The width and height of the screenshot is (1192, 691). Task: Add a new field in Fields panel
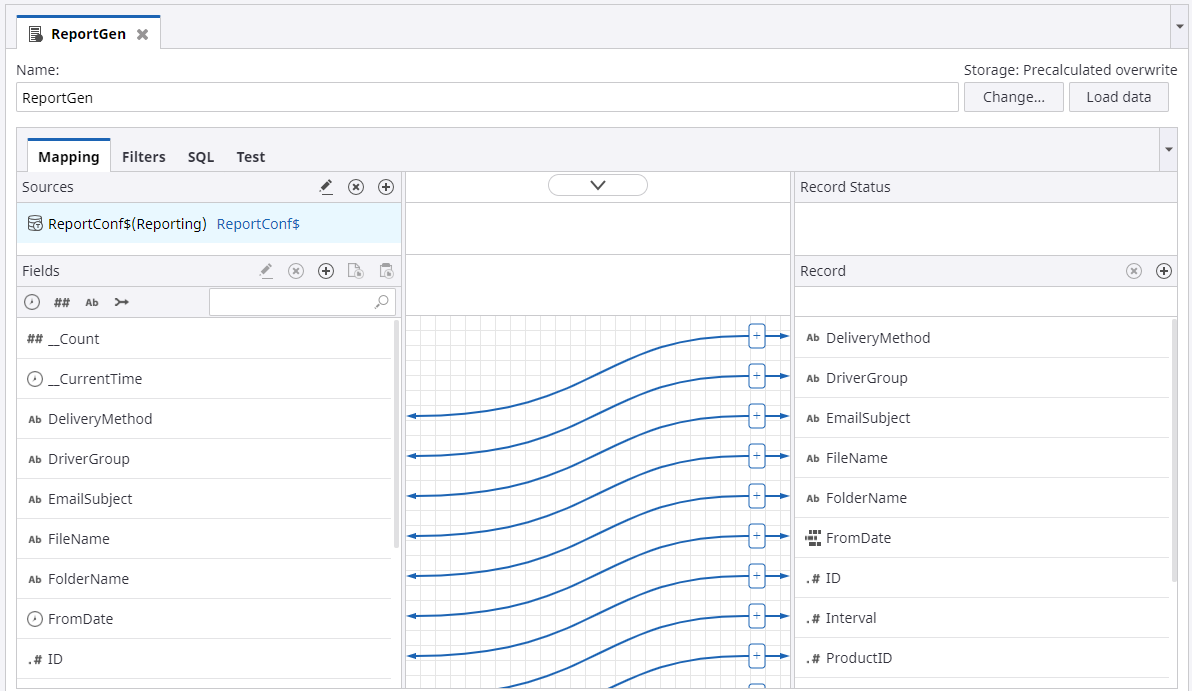coord(326,271)
